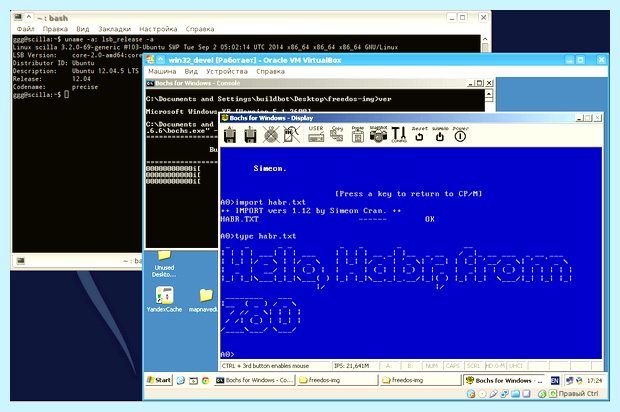620x412 pixels.
Task: Click the CAPS indicator in Bochs status bar
Action: pos(453,366)
